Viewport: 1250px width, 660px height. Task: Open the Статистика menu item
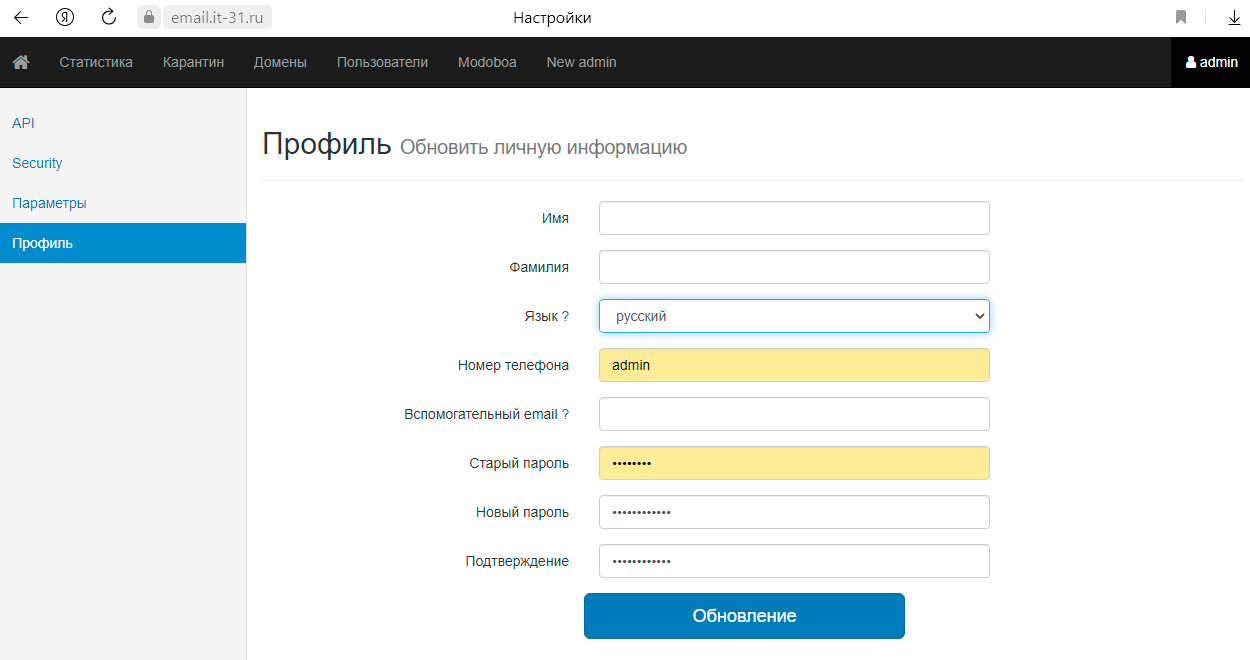[x=96, y=62]
